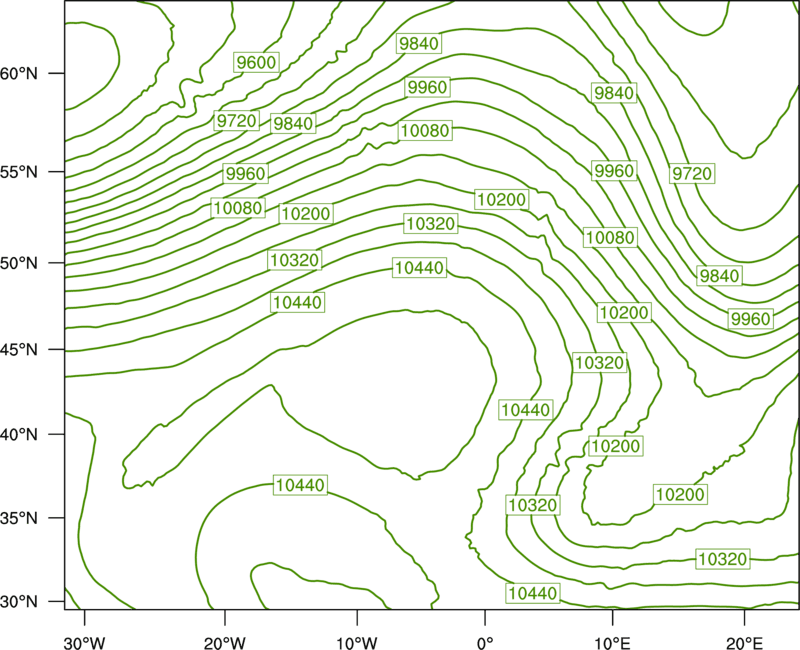Viewport: 800px width, 650px height.
Task: Select the 30°N latitude tick label
Action: tap(19, 602)
